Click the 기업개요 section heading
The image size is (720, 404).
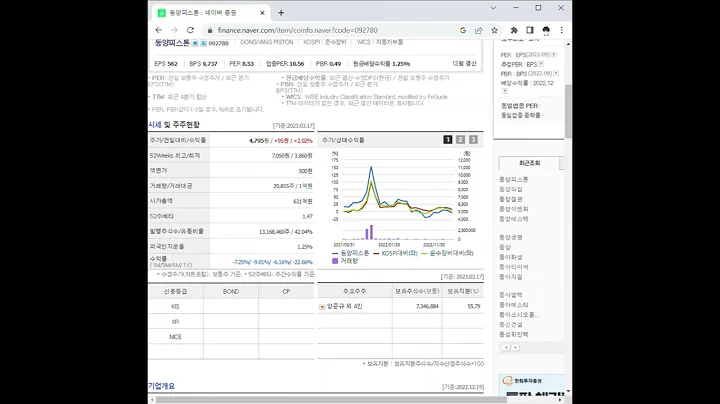[x=161, y=386]
